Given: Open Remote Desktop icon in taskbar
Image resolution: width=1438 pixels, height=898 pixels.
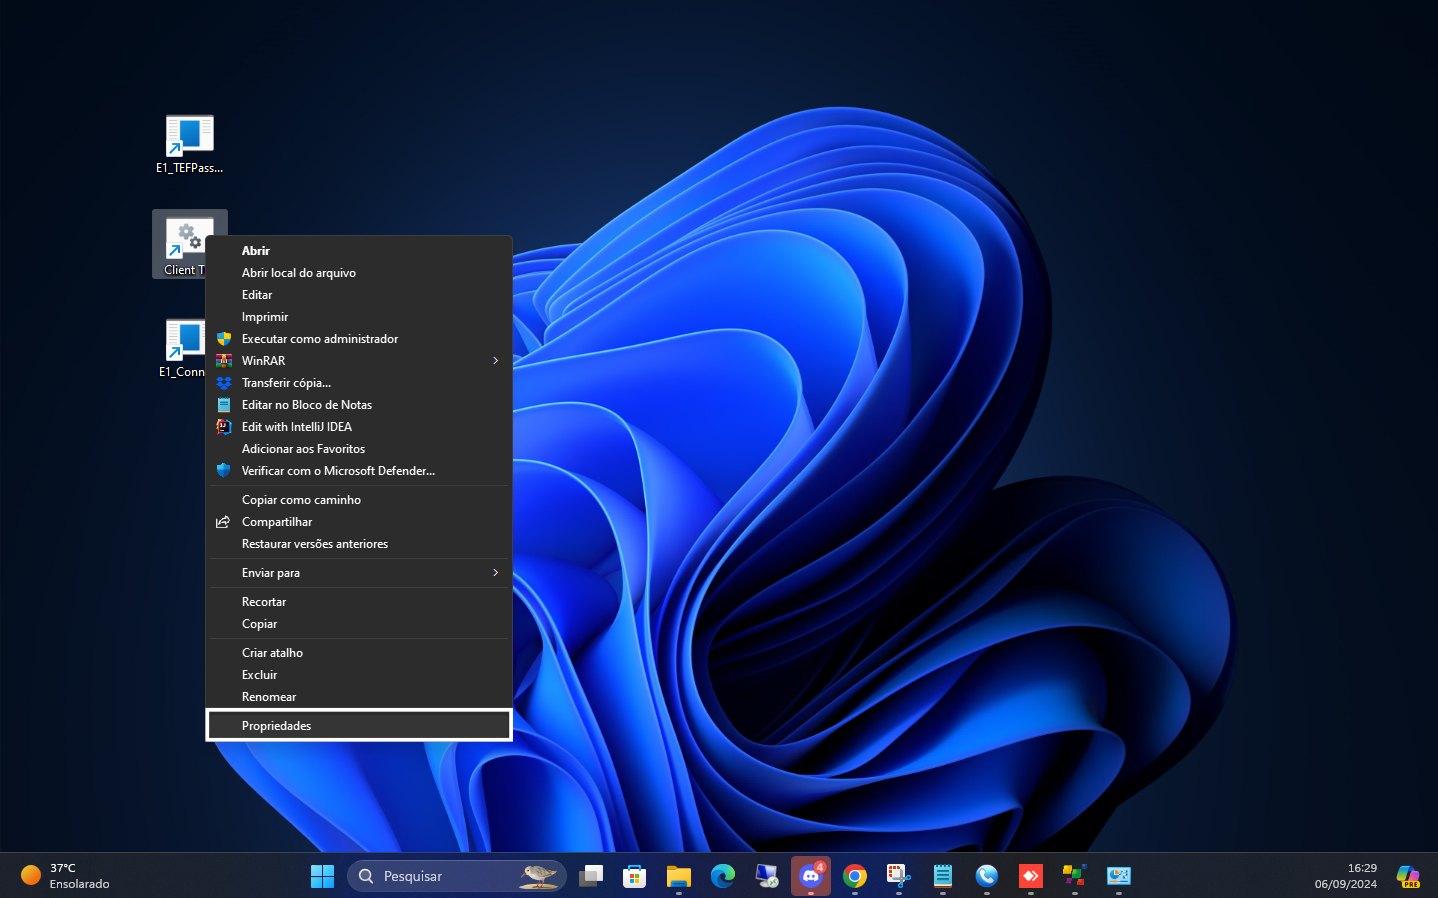Looking at the screenshot, I should click(767, 876).
